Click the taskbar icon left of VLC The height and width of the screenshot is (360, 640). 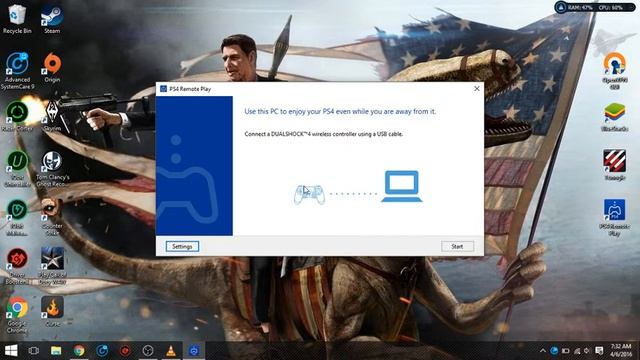[x=148, y=351]
